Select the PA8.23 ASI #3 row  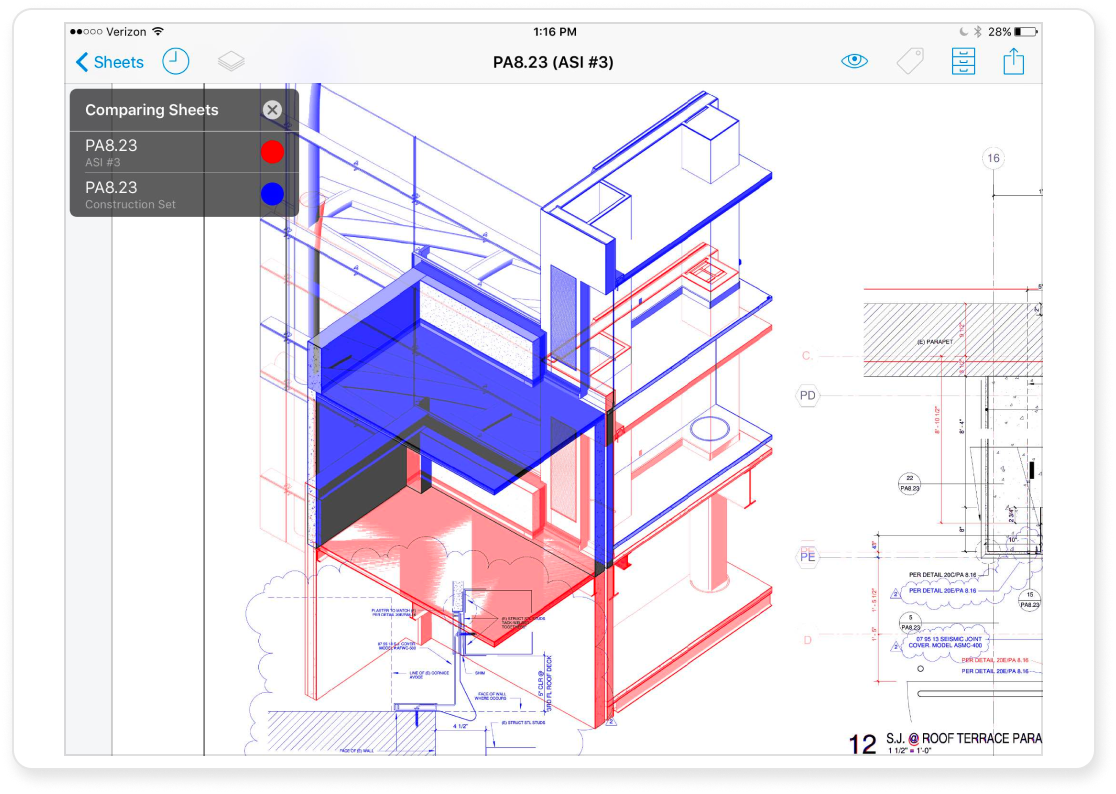(x=184, y=152)
